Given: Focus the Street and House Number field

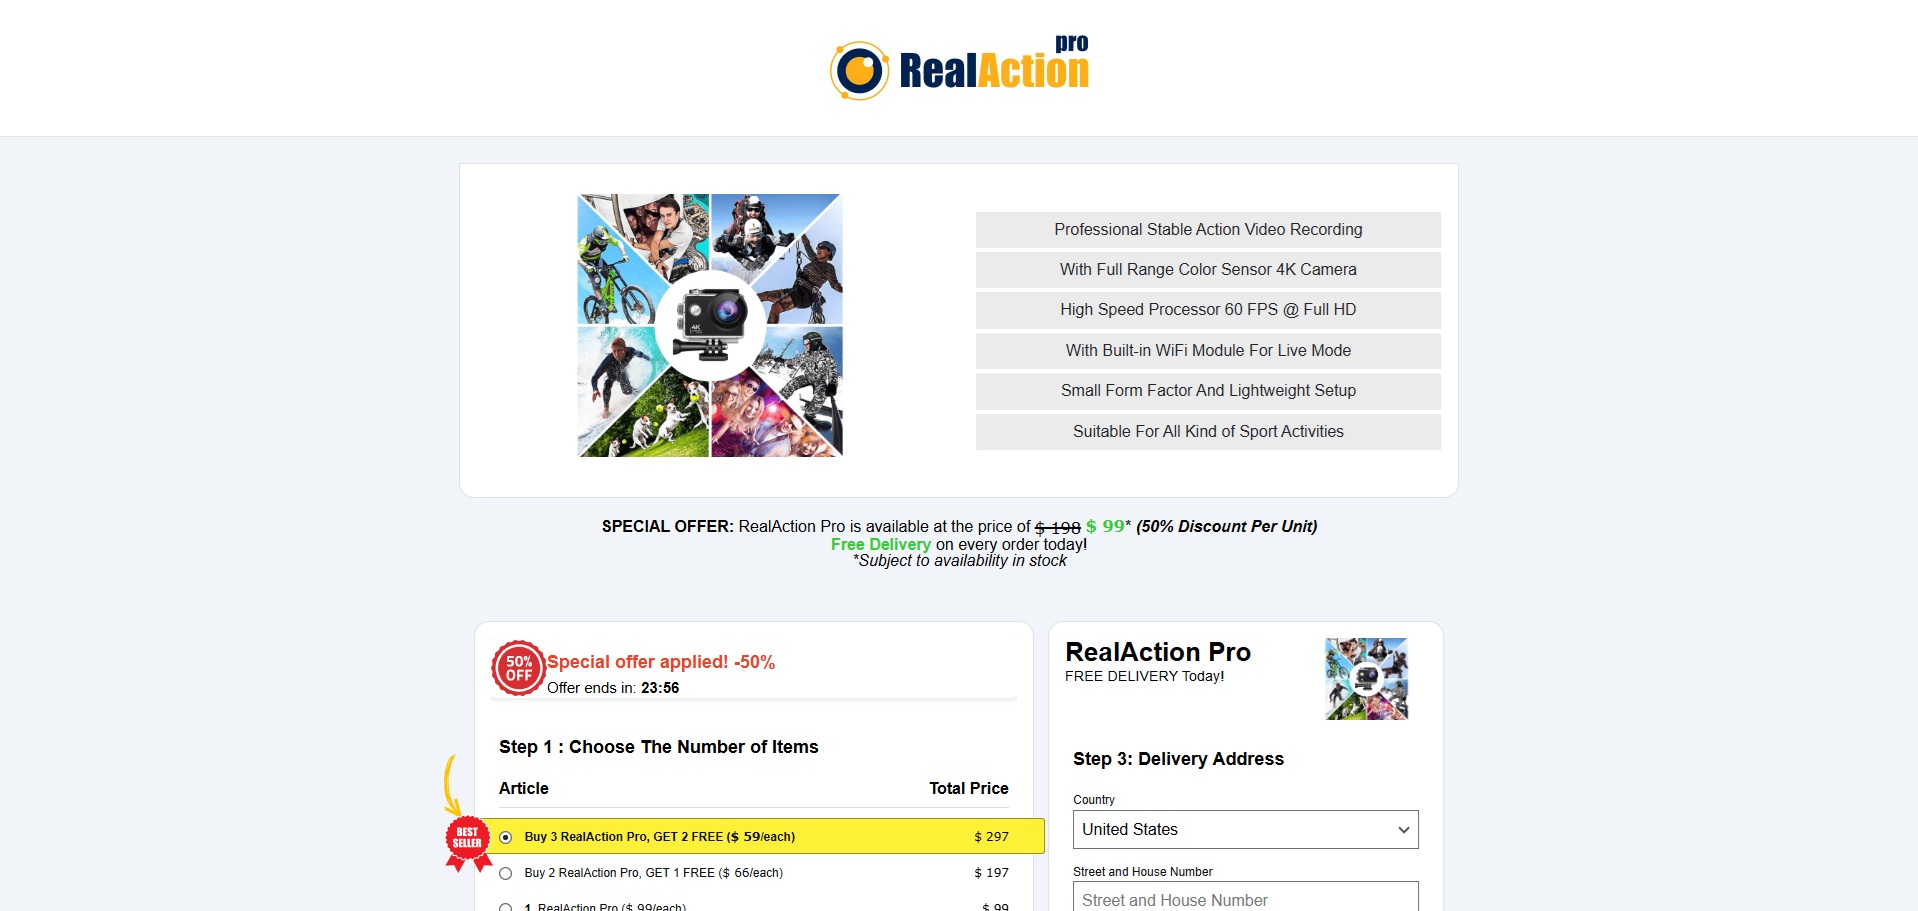Looking at the screenshot, I should pyautogui.click(x=1245, y=898).
